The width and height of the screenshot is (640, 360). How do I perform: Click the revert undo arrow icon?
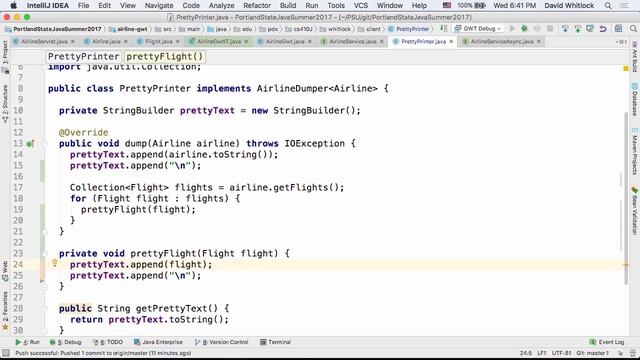pyautogui.click(x=603, y=29)
